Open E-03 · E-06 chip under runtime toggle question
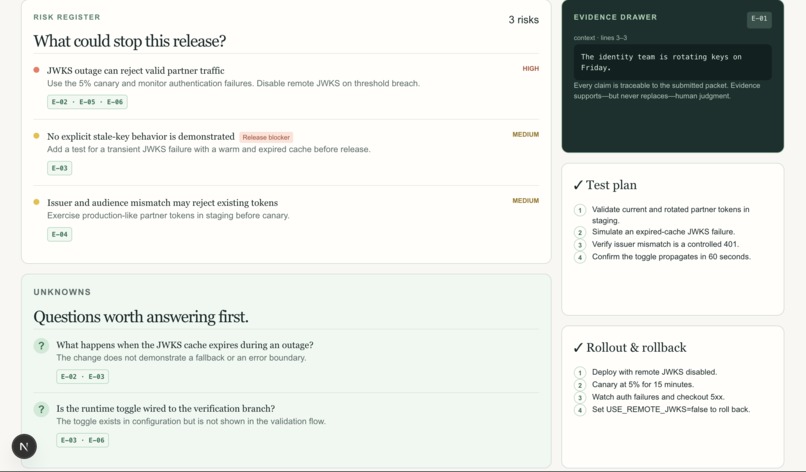The image size is (806, 472). [x=82, y=440]
